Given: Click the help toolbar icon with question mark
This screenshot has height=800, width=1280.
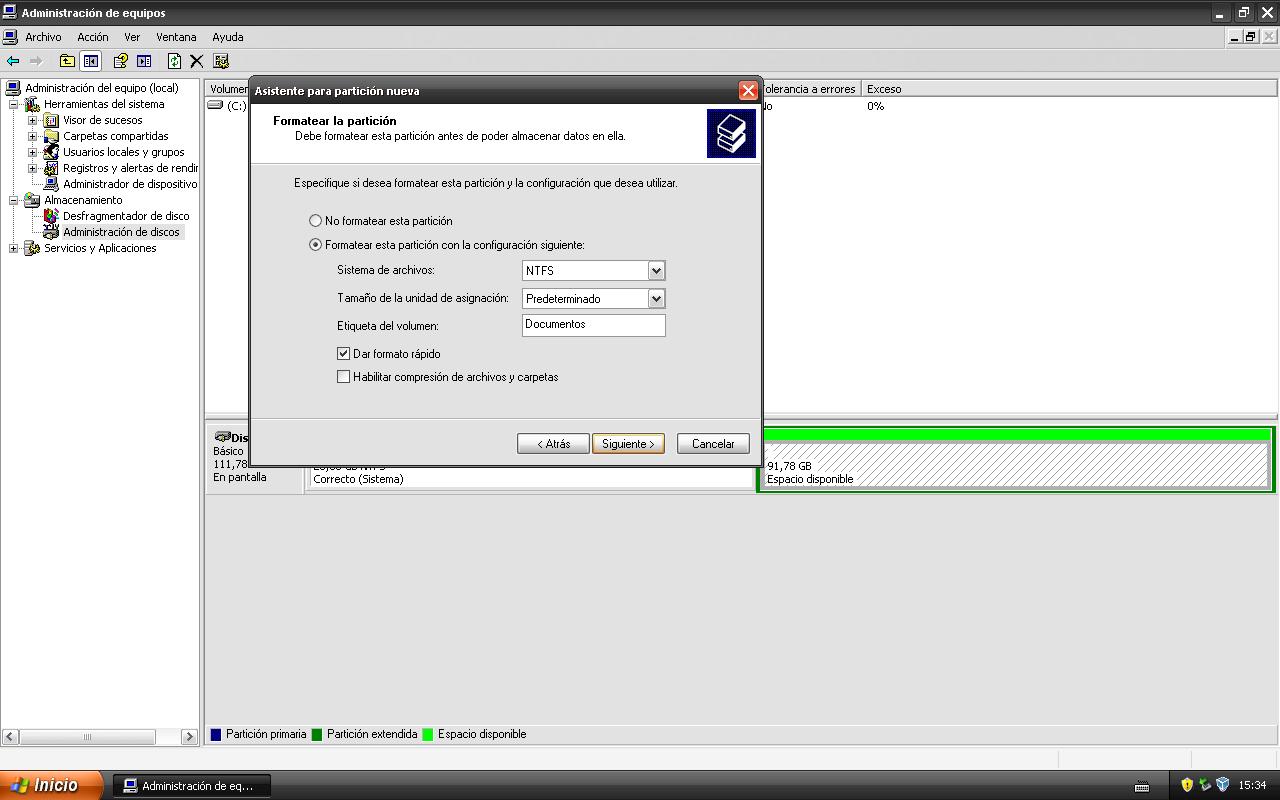Looking at the screenshot, I should [x=120, y=61].
